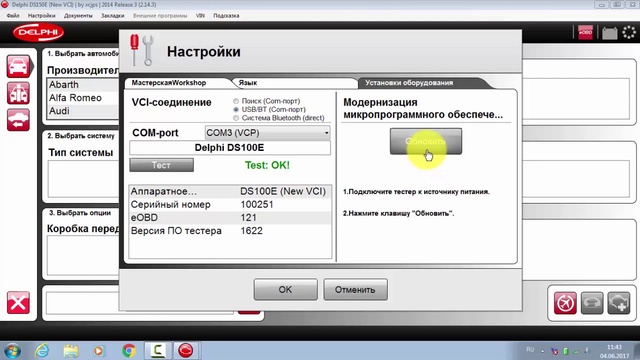Image resolution: width=640 pixels, height=360 pixels.
Task: Select the car diagnostics sidebar icon
Action: click(x=18, y=66)
